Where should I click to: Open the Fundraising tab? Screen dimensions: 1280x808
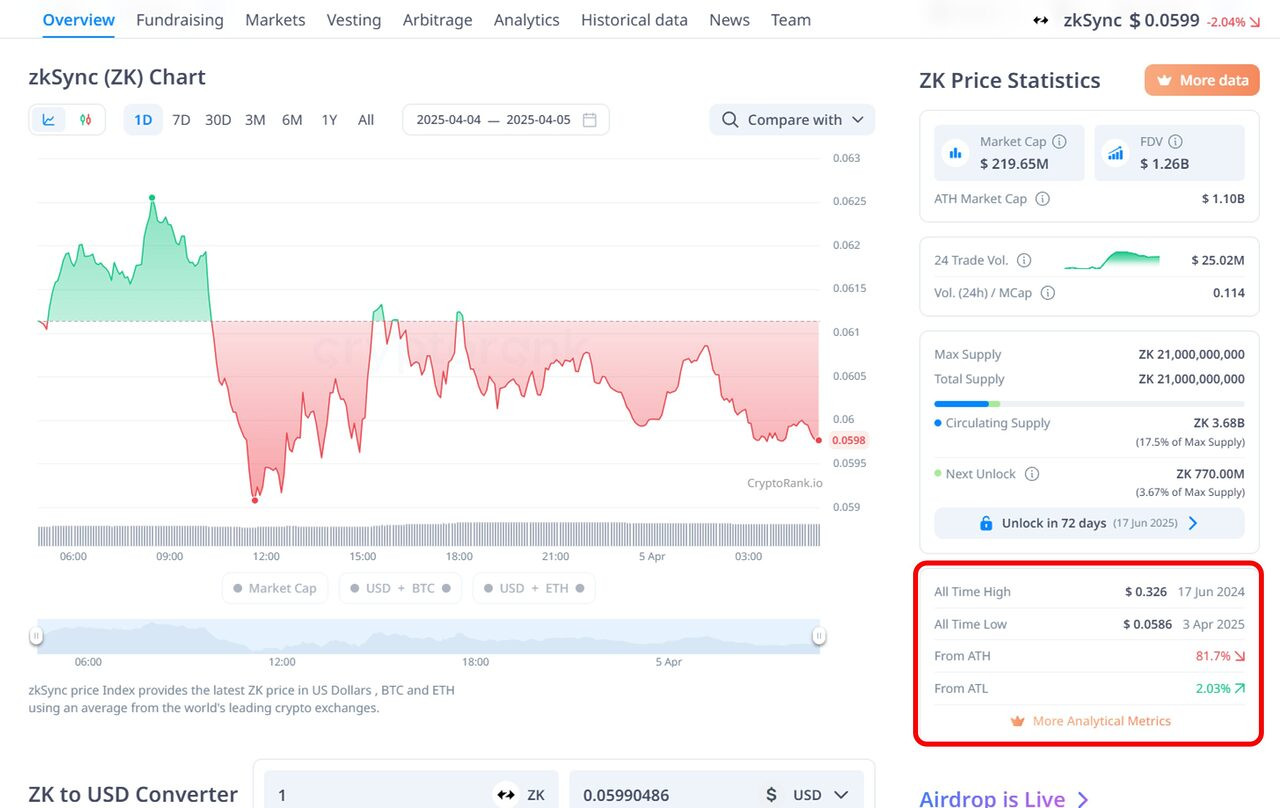[180, 20]
